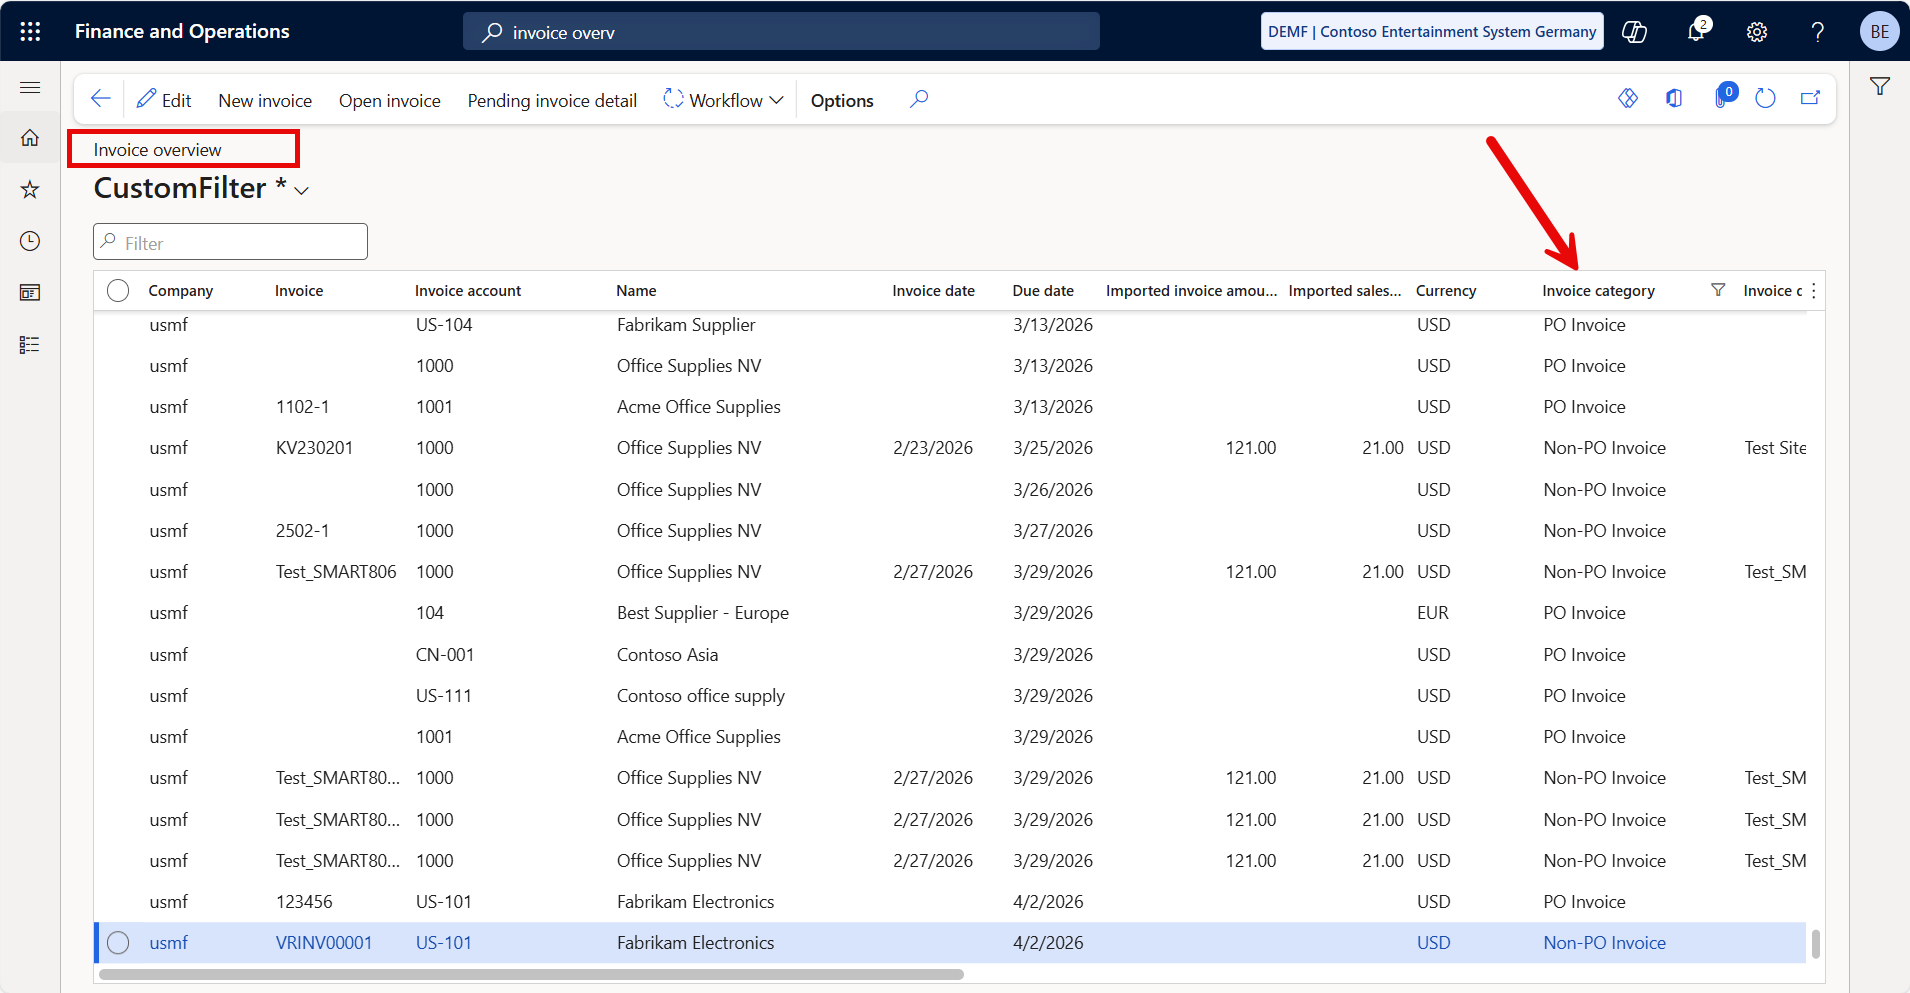Open Pending invoice detail
The image size is (1910, 993).
[552, 100]
